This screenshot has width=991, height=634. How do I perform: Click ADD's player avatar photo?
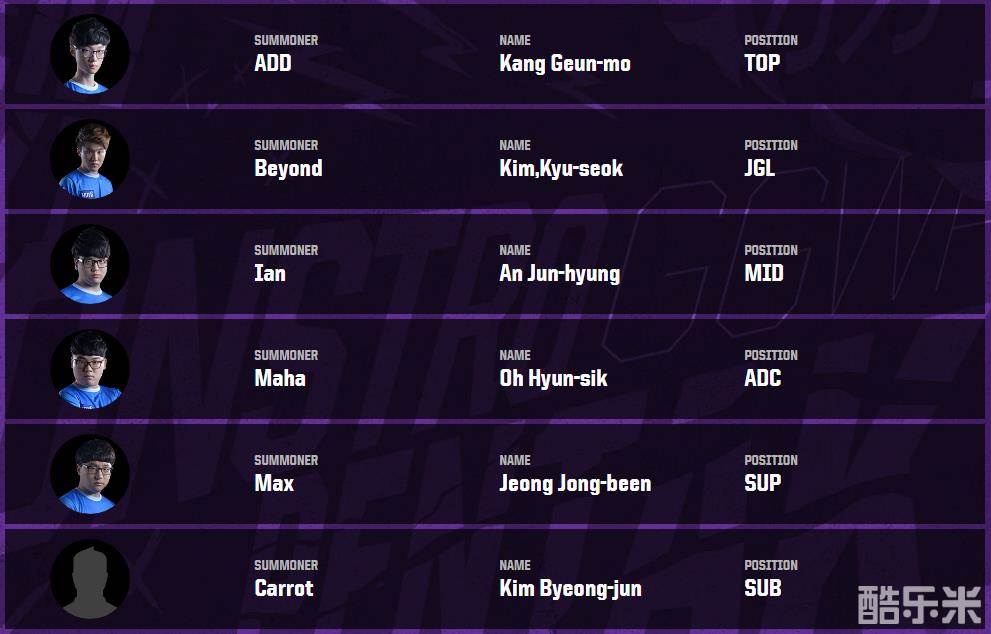point(90,54)
